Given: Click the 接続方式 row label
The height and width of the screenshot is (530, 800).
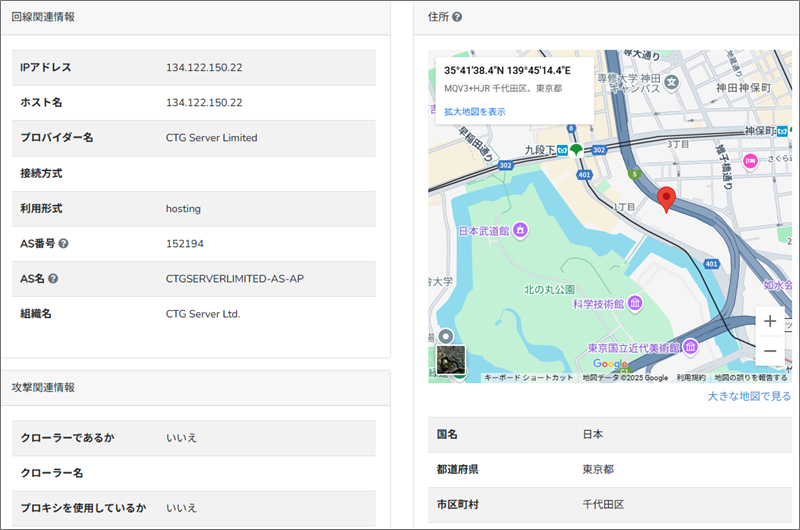Looking at the screenshot, I should pos(41,173).
